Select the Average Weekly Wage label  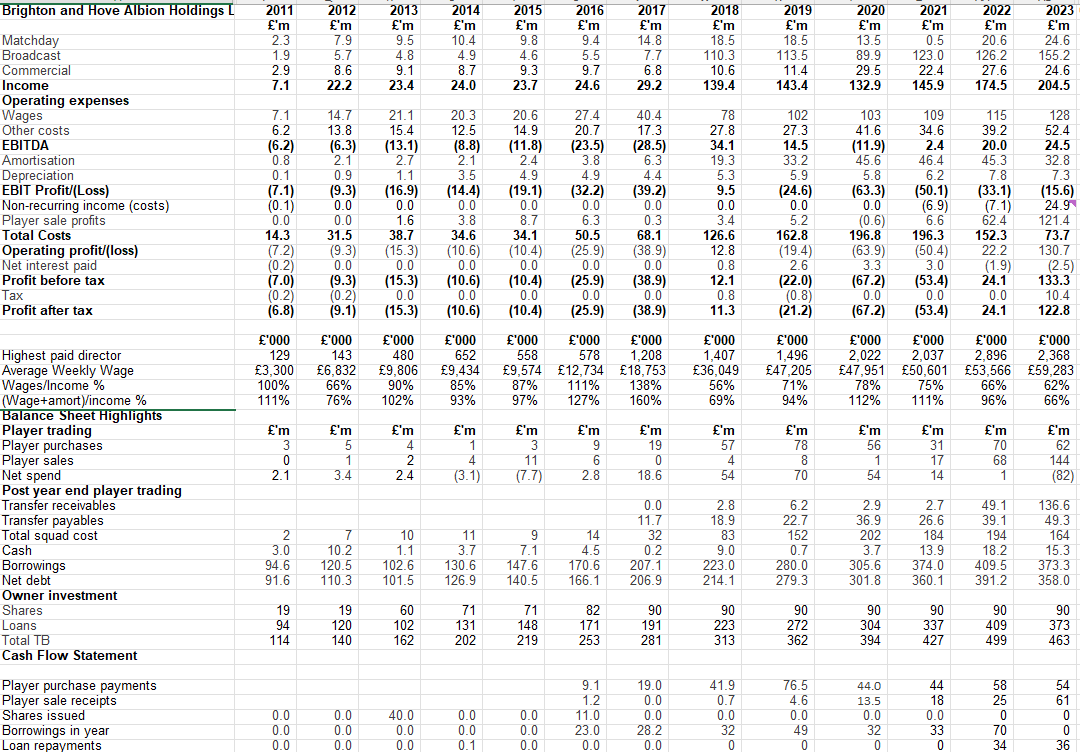point(68,371)
